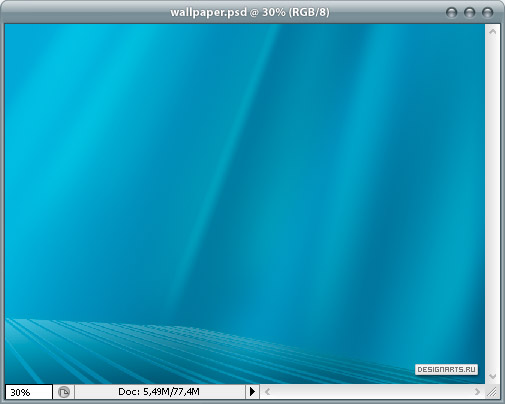Click the round status bar icon beside zoom field
Image resolution: width=505 pixels, height=404 pixels.
64,392
